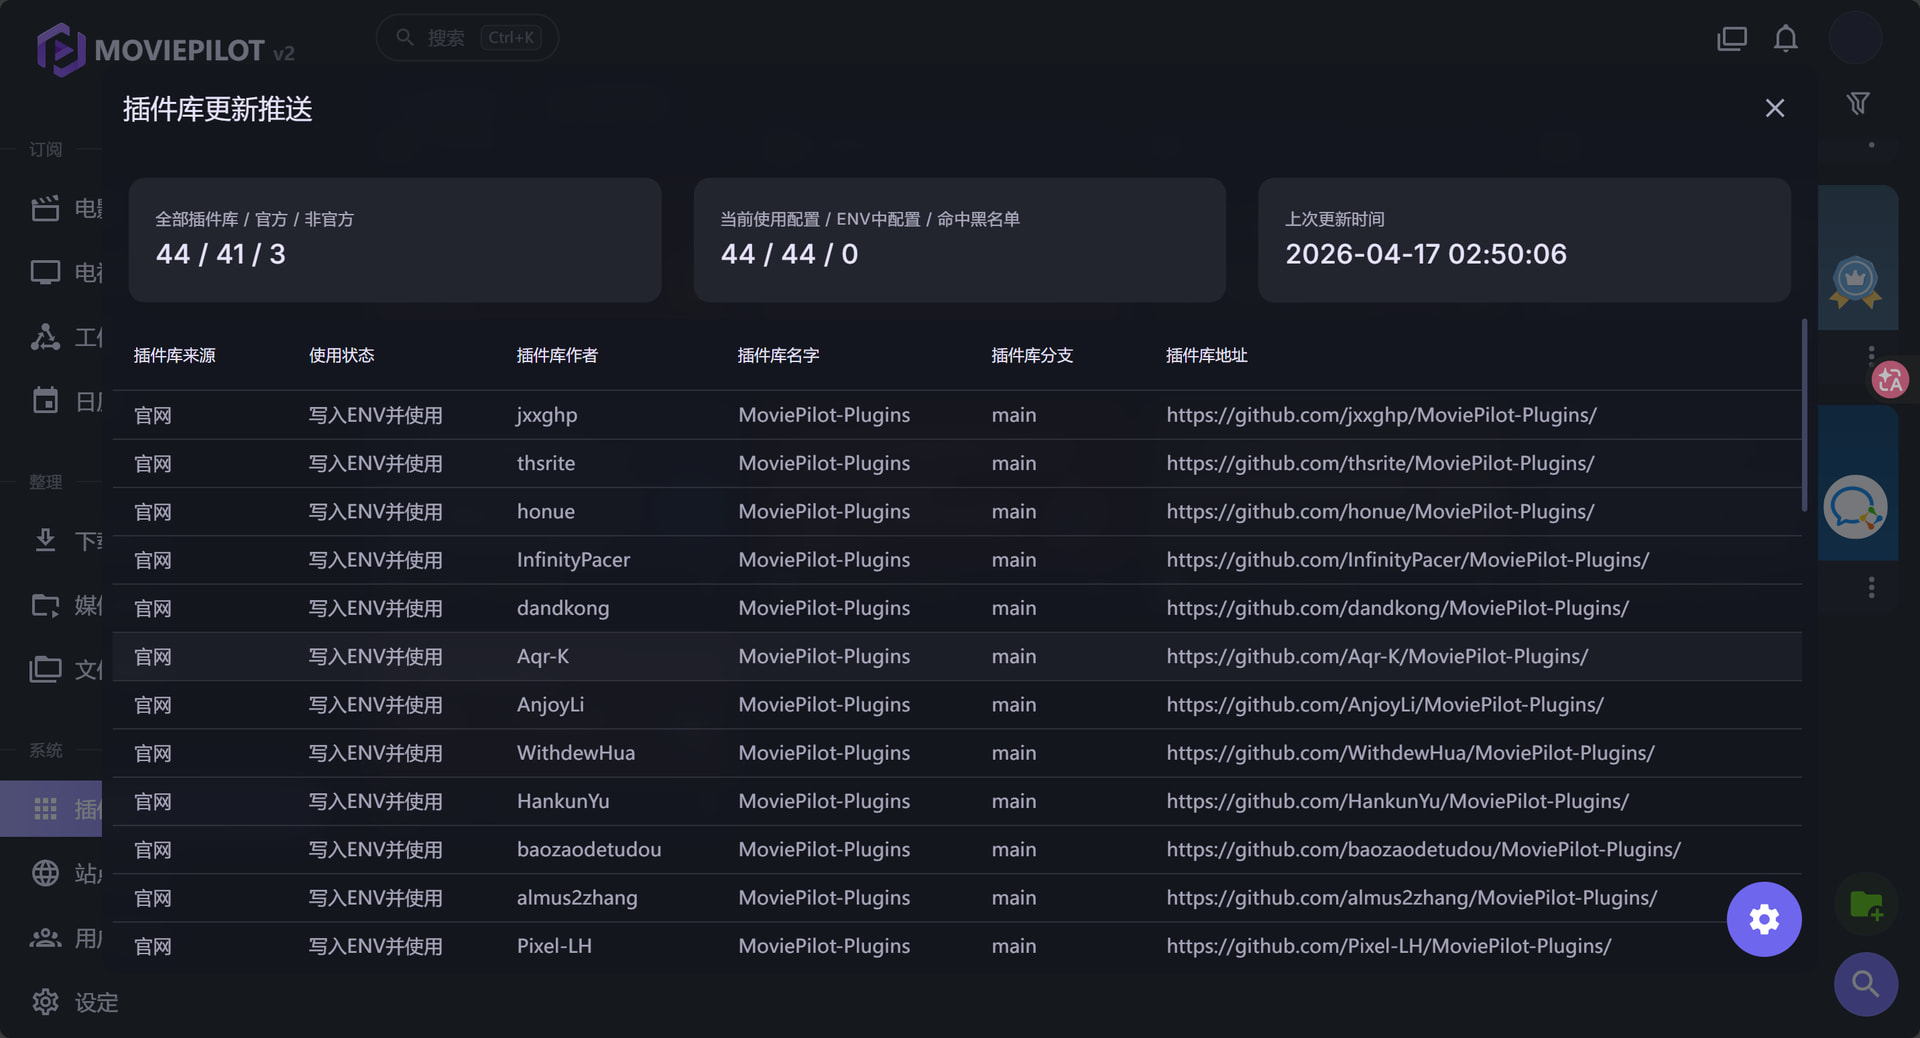The height and width of the screenshot is (1038, 1920).
Task: Open the AnjoyLi GitHub repository URL
Action: [x=1385, y=705]
